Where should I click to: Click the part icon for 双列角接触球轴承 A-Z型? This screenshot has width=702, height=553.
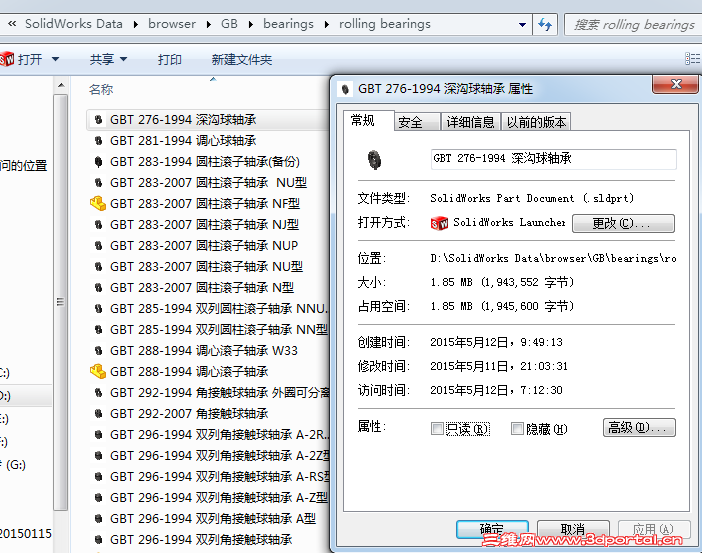tap(98, 497)
